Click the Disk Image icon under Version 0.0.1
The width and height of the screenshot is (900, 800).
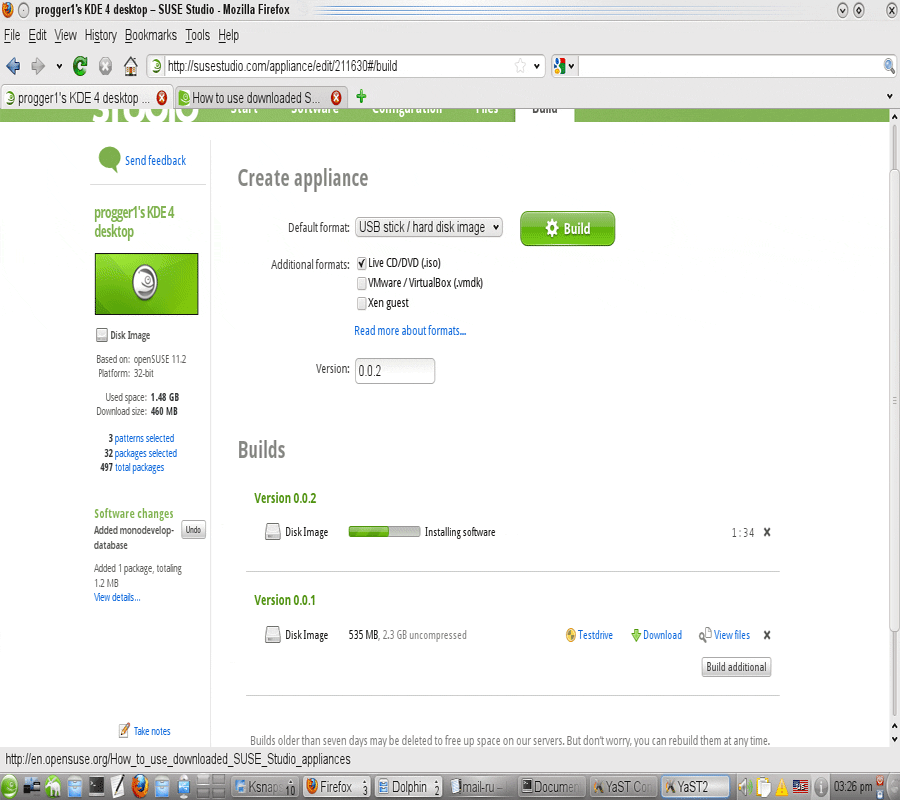273,635
